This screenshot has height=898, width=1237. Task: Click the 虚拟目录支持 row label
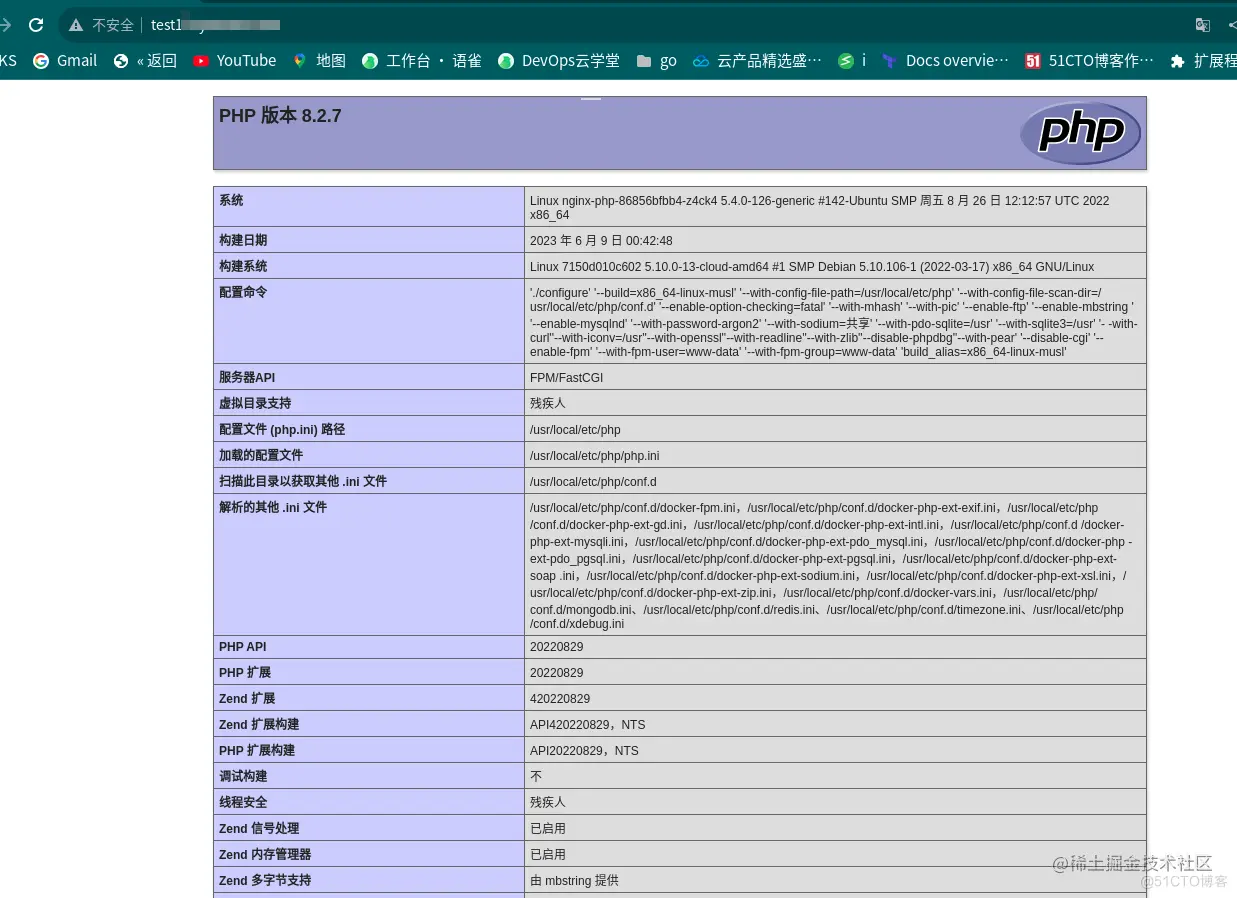point(255,403)
